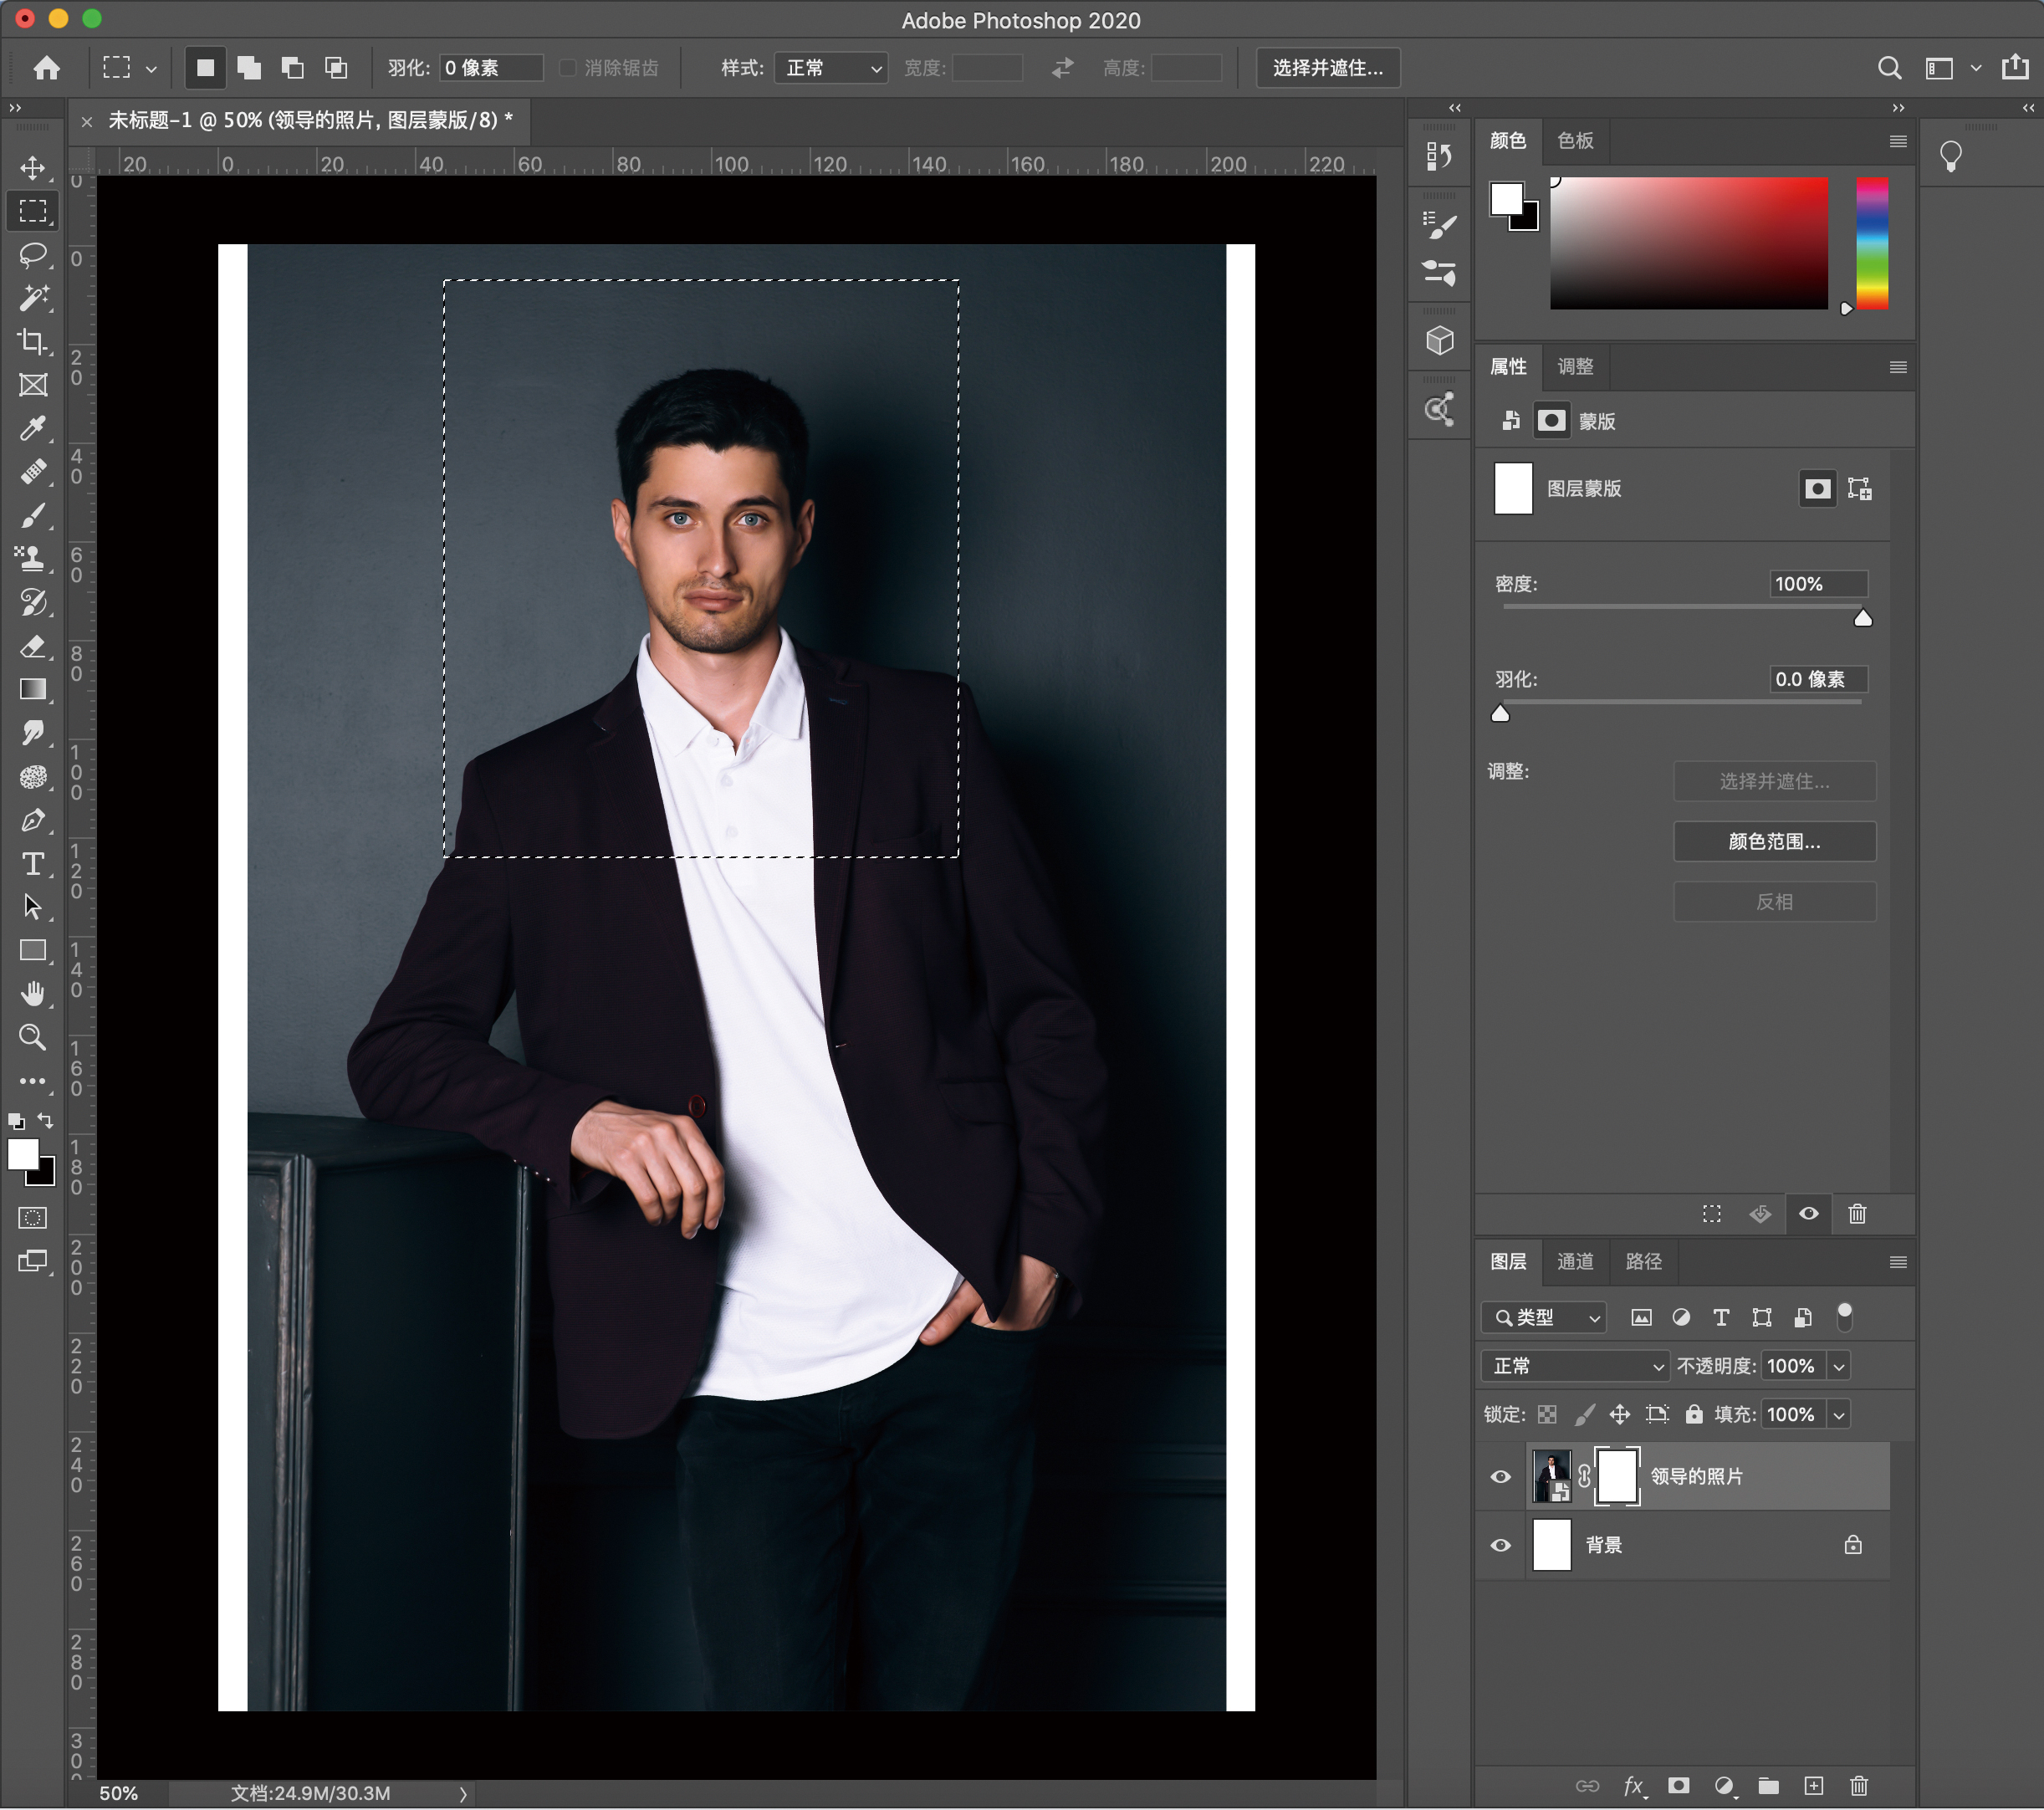2044x1810 pixels.
Task: Switch to the 色板 swatches tab
Action: (x=1575, y=141)
